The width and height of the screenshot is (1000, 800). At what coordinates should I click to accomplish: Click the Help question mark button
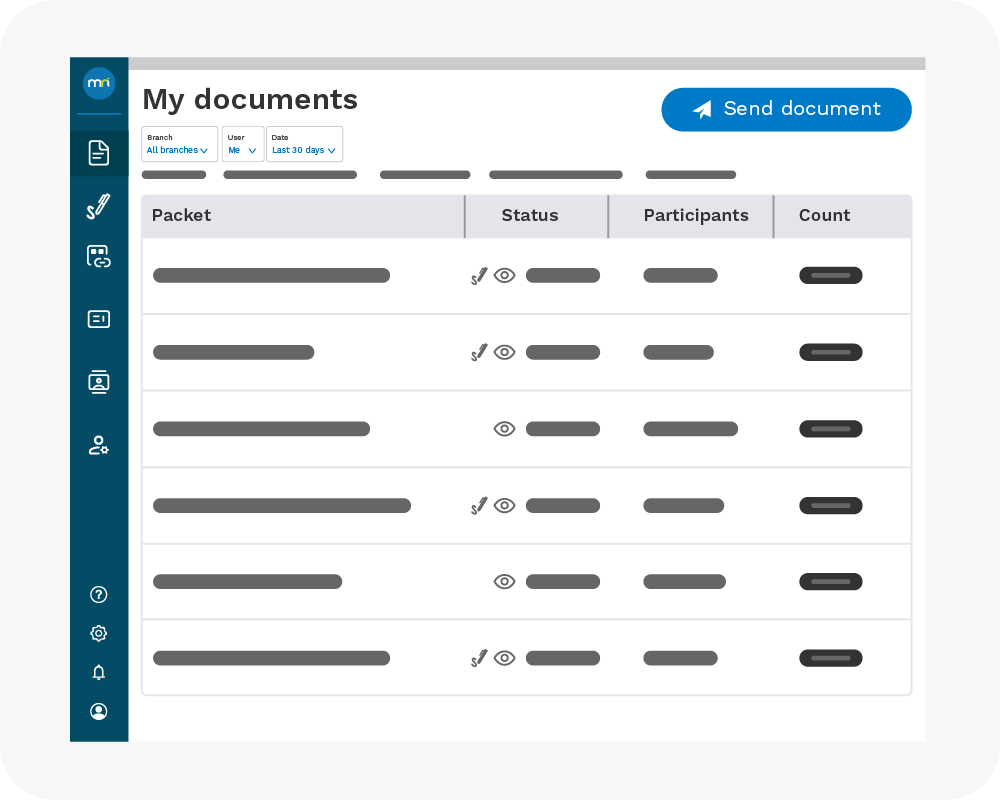99,594
